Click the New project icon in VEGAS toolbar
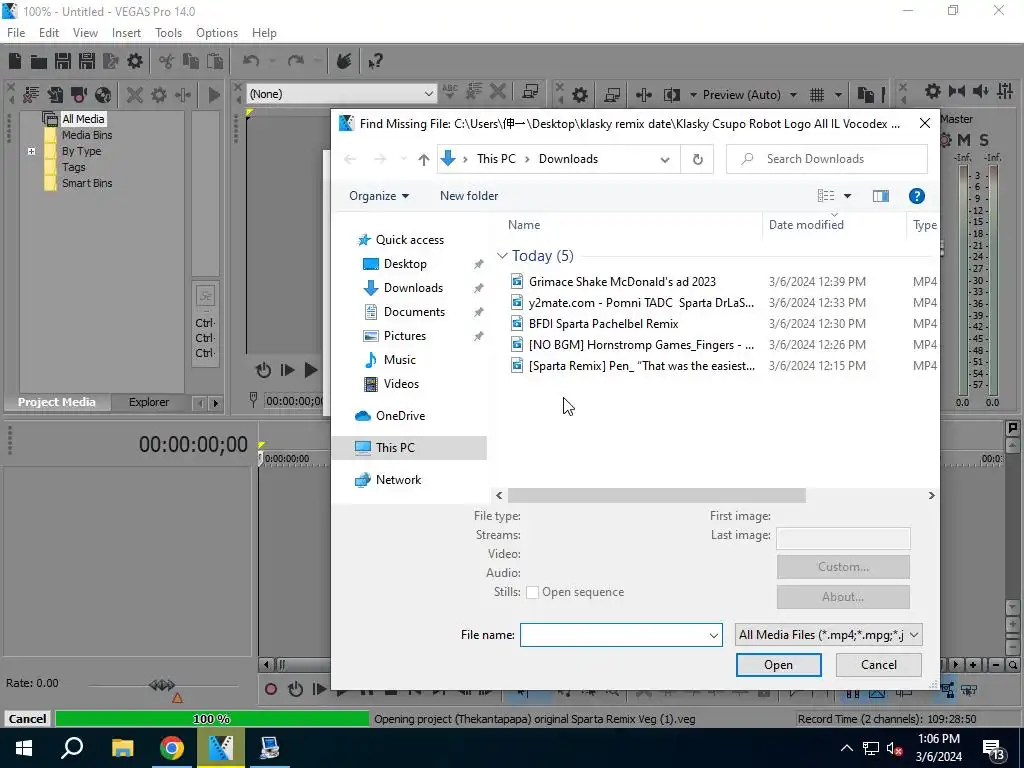Image resolution: width=1024 pixels, height=768 pixels. 14,61
